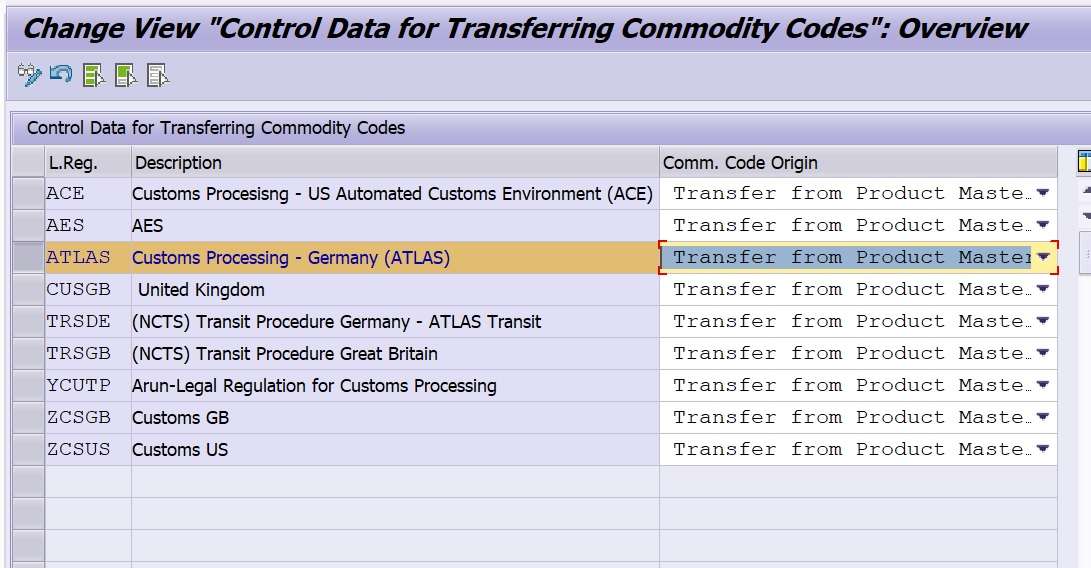The image size is (1091, 568).
Task: Click the Deselect All rows icon
Action: (x=158, y=75)
